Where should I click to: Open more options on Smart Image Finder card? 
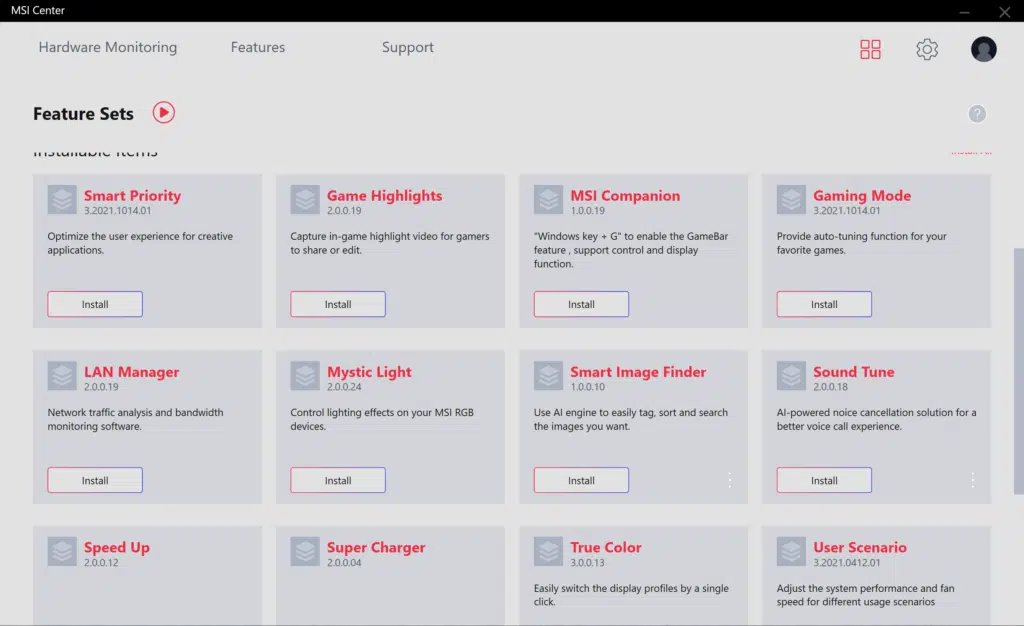tap(729, 480)
